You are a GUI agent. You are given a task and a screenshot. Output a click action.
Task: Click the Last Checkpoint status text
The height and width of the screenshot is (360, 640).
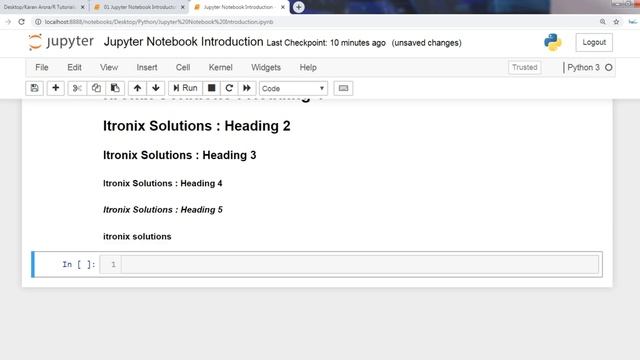[x=326, y=43]
